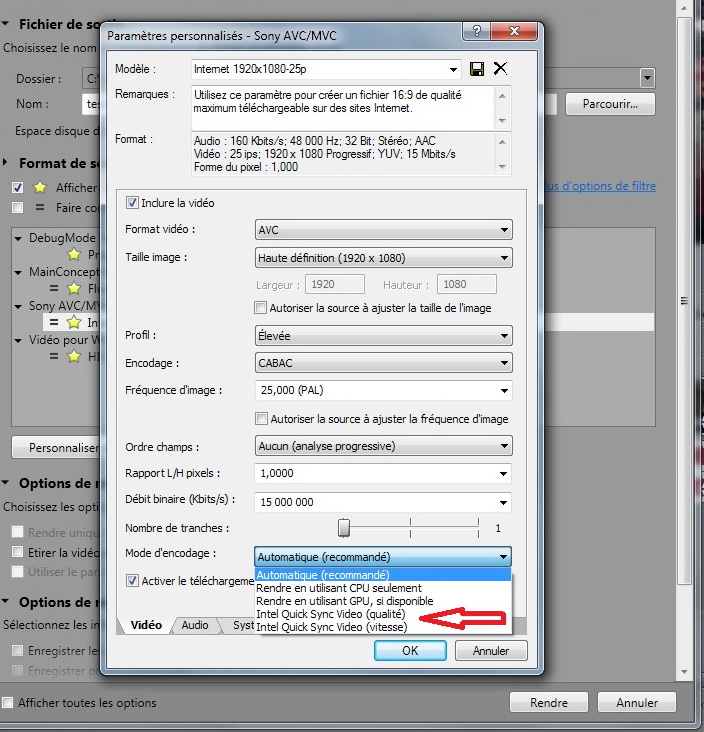This screenshot has height=732, width=704.
Task: Open Ordre champs dropdown
Action: click(x=383, y=446)
